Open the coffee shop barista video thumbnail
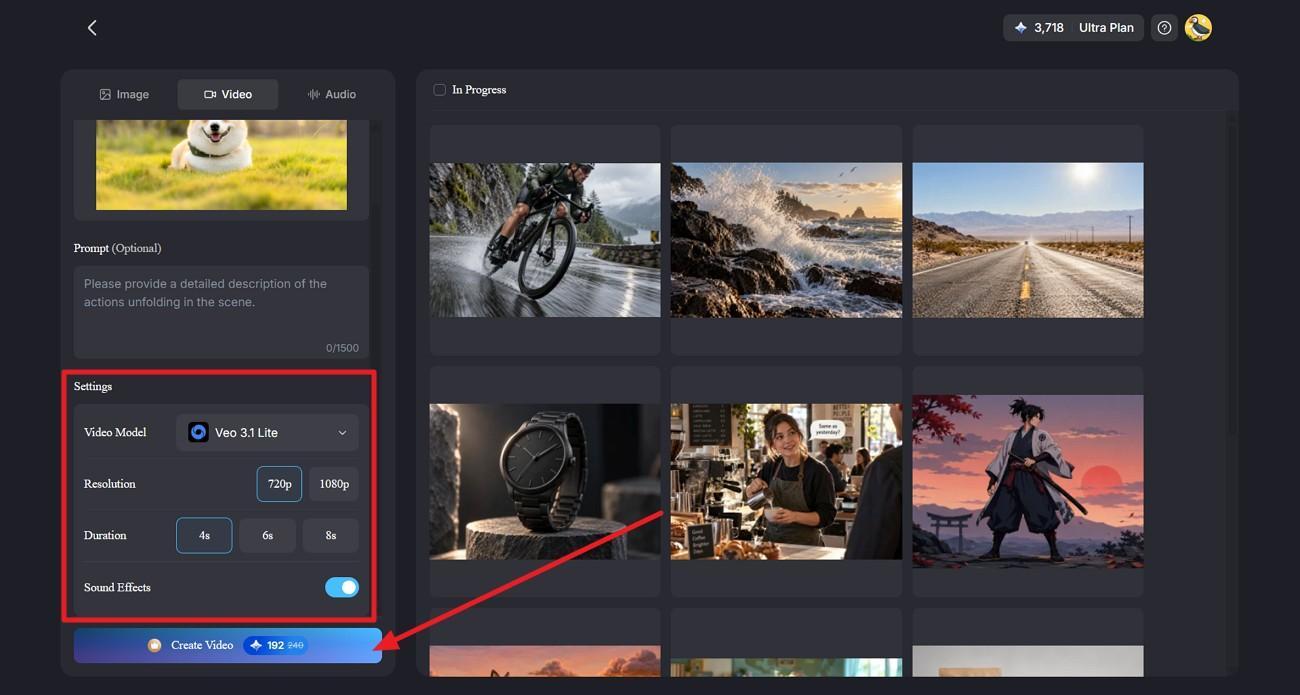The width and height of the screenshot is (1300, 695). click(x=786, y=481)
